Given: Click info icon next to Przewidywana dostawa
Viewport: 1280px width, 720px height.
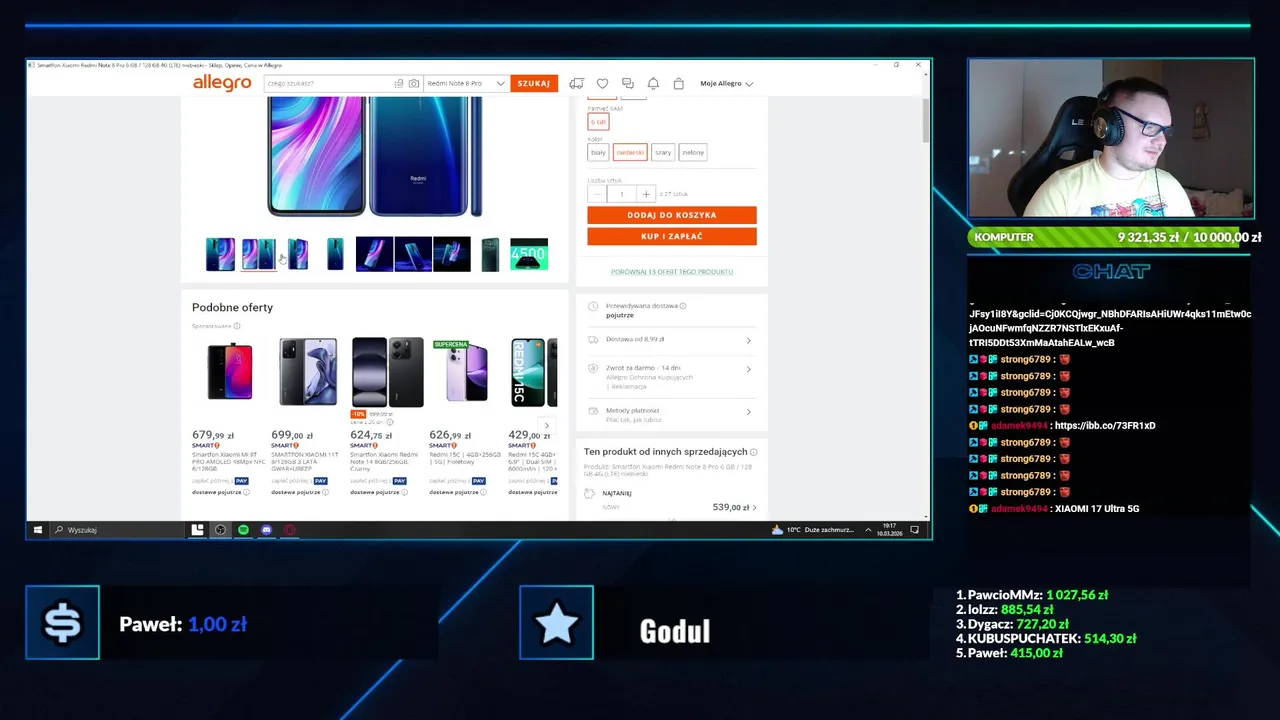Looking at the screenshot, I should tap(683, 306).
